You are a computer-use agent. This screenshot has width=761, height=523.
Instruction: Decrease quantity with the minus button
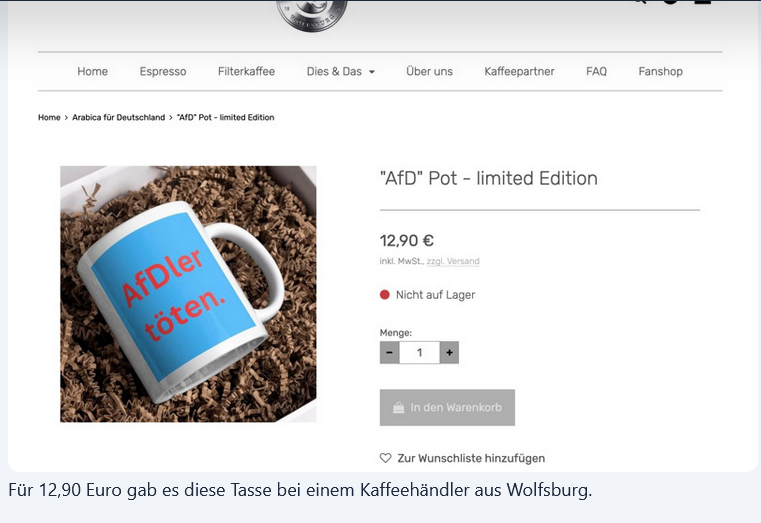click(x=390, y=353)
